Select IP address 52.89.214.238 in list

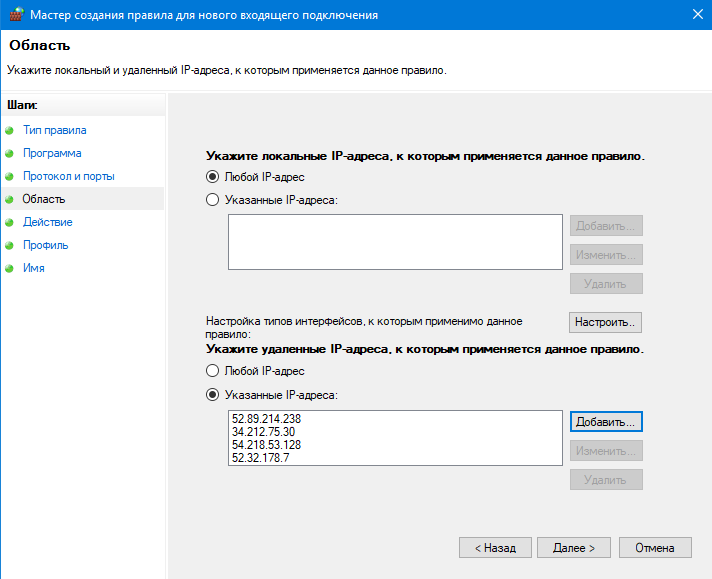tap(265, 419)
